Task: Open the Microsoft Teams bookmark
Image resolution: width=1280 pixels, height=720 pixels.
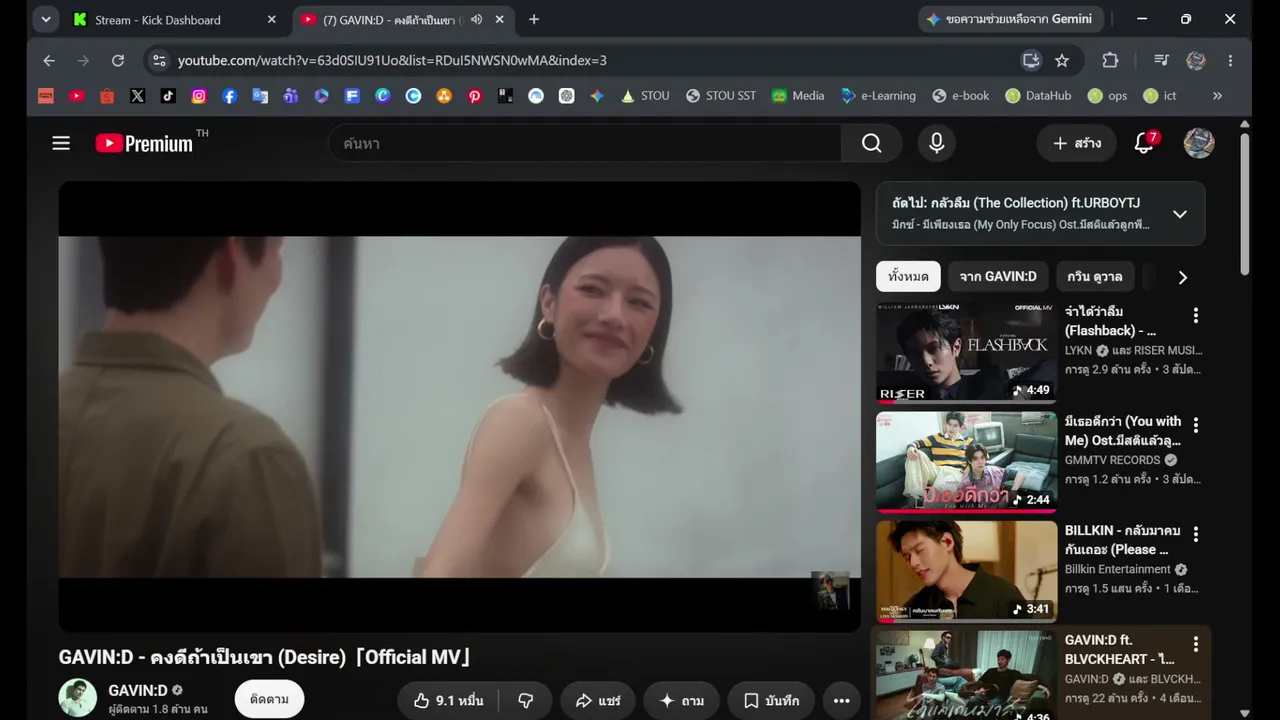Action: [x=291, y=96]
